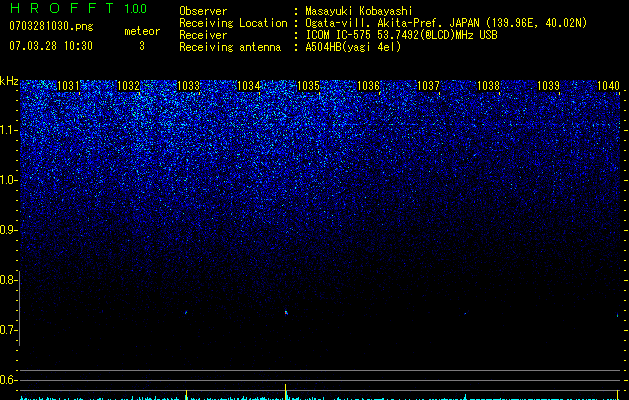Click the 1035 time axis label
Viewport: 629px width, 400px height.
(308, 86)
